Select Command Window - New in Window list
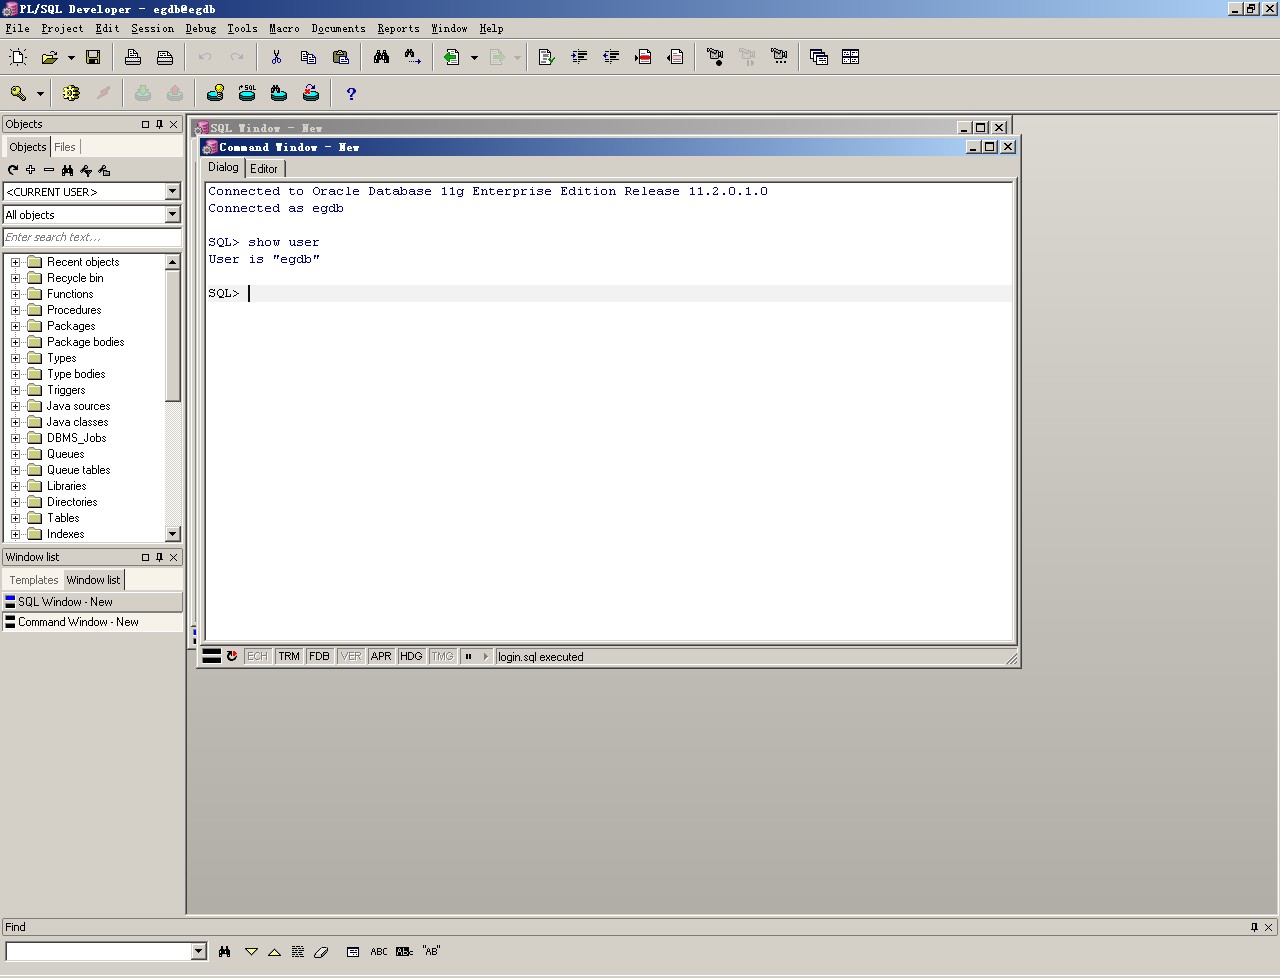 (92, 622)
